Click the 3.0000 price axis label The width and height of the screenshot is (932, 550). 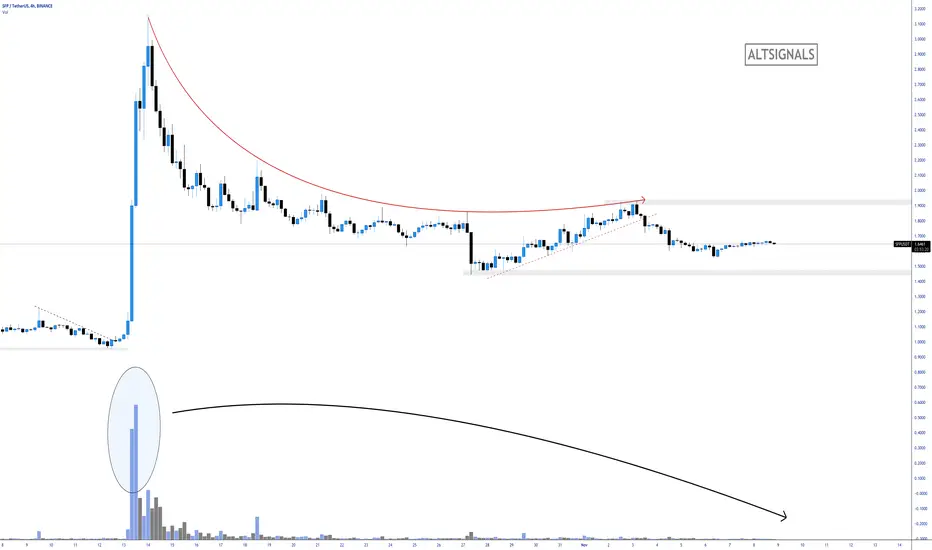(920, 40)
